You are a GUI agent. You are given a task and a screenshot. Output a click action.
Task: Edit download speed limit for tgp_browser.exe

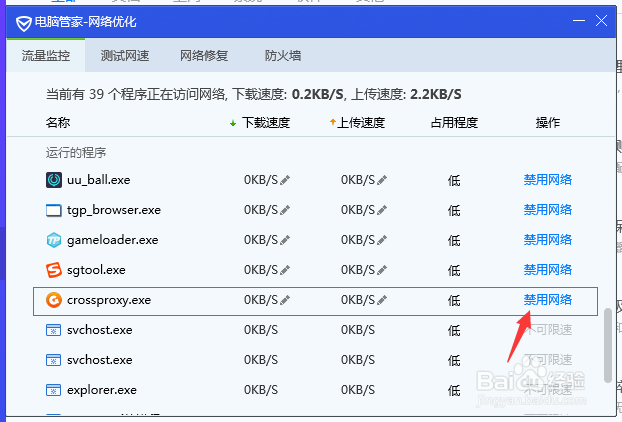click(285, 210)
